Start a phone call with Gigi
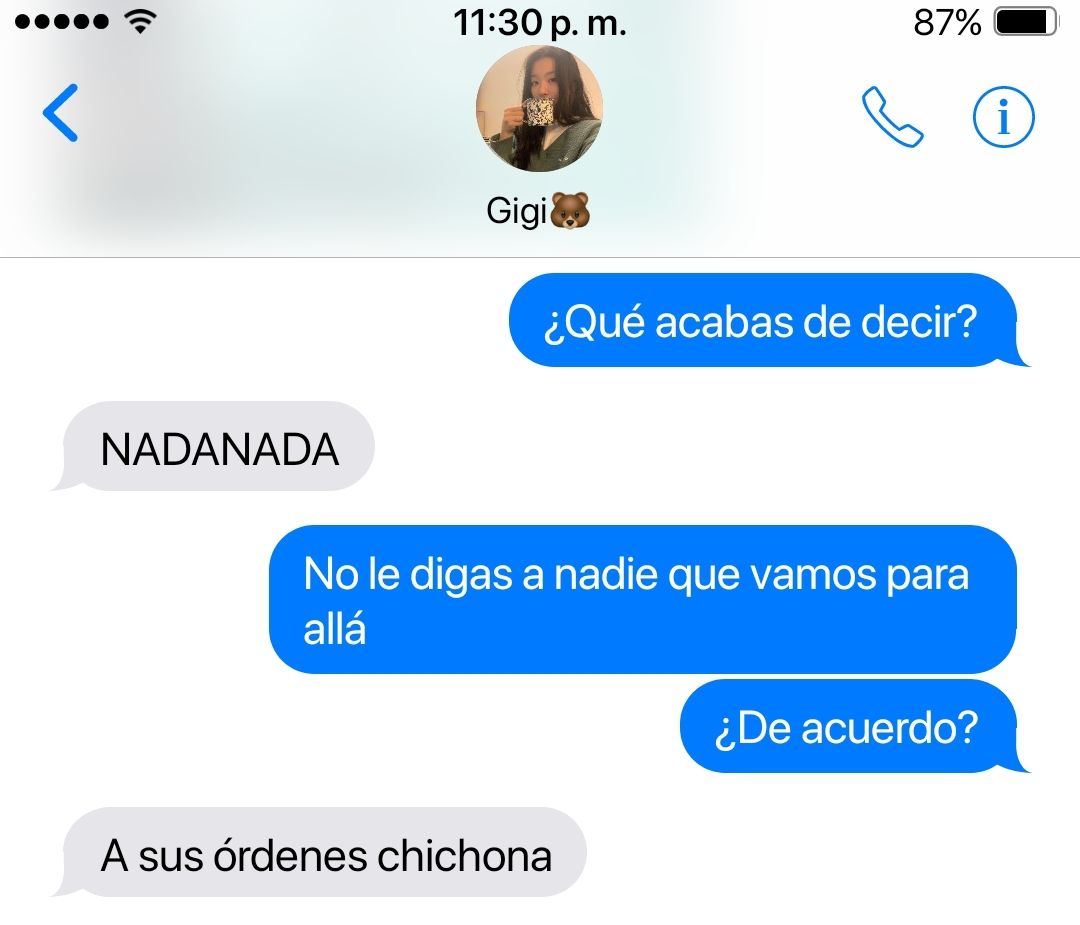 point(892,116)
